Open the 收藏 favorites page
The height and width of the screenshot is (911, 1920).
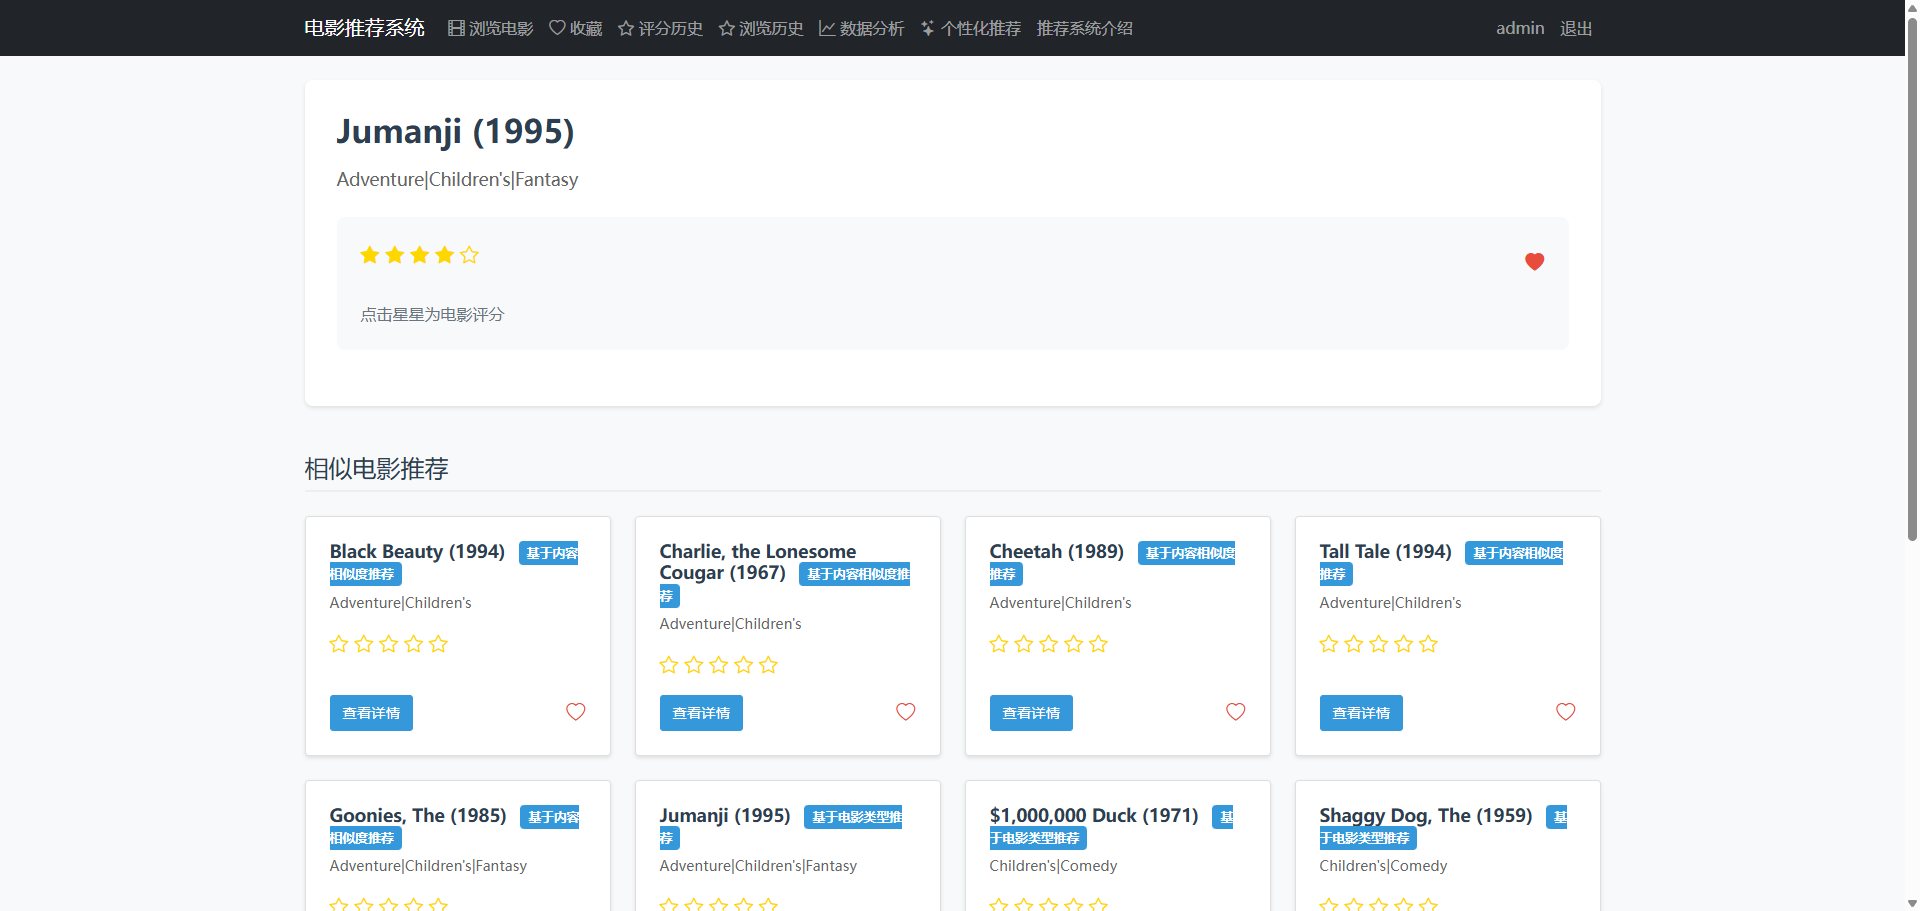[x=576, y=28]
